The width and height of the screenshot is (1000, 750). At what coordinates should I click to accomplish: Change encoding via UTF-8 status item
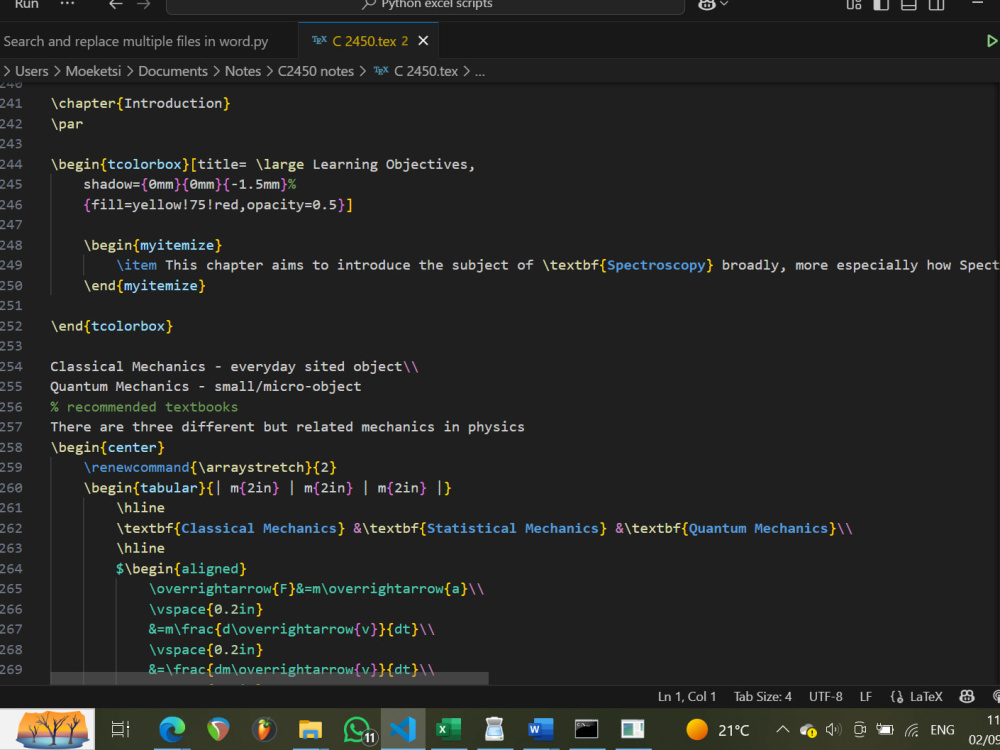(x=825, y=697)
